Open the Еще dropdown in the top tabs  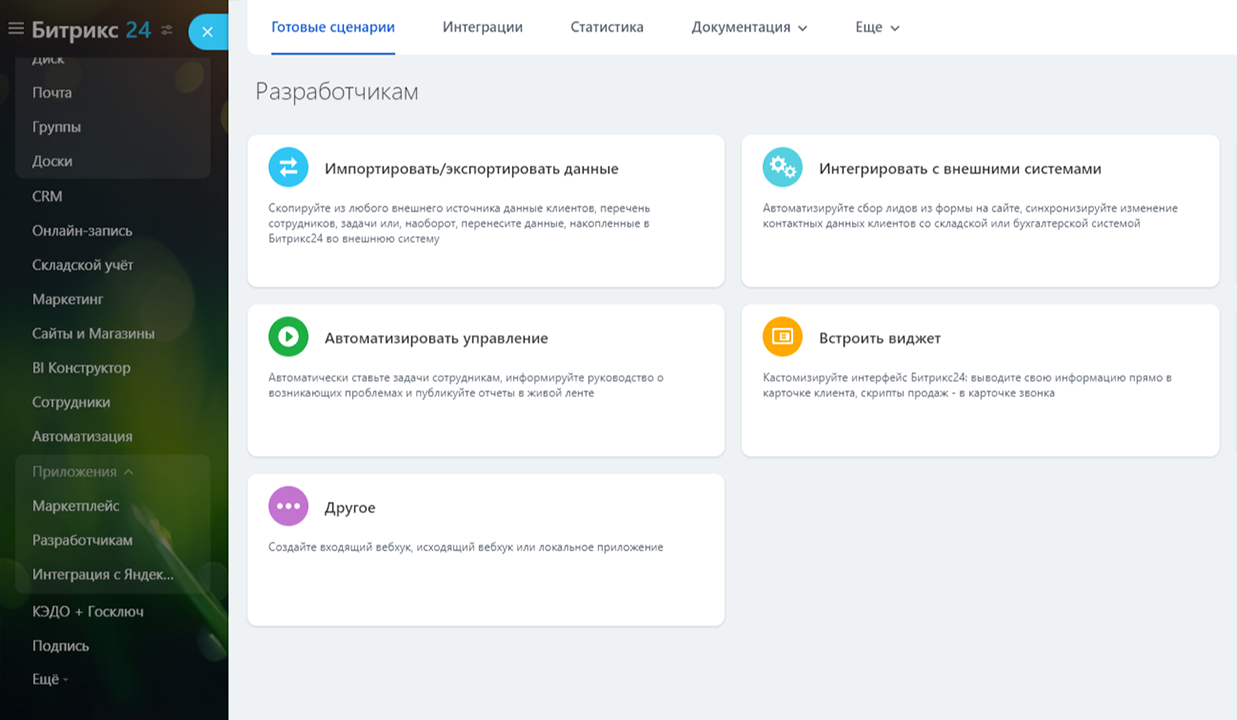(877, 27)
